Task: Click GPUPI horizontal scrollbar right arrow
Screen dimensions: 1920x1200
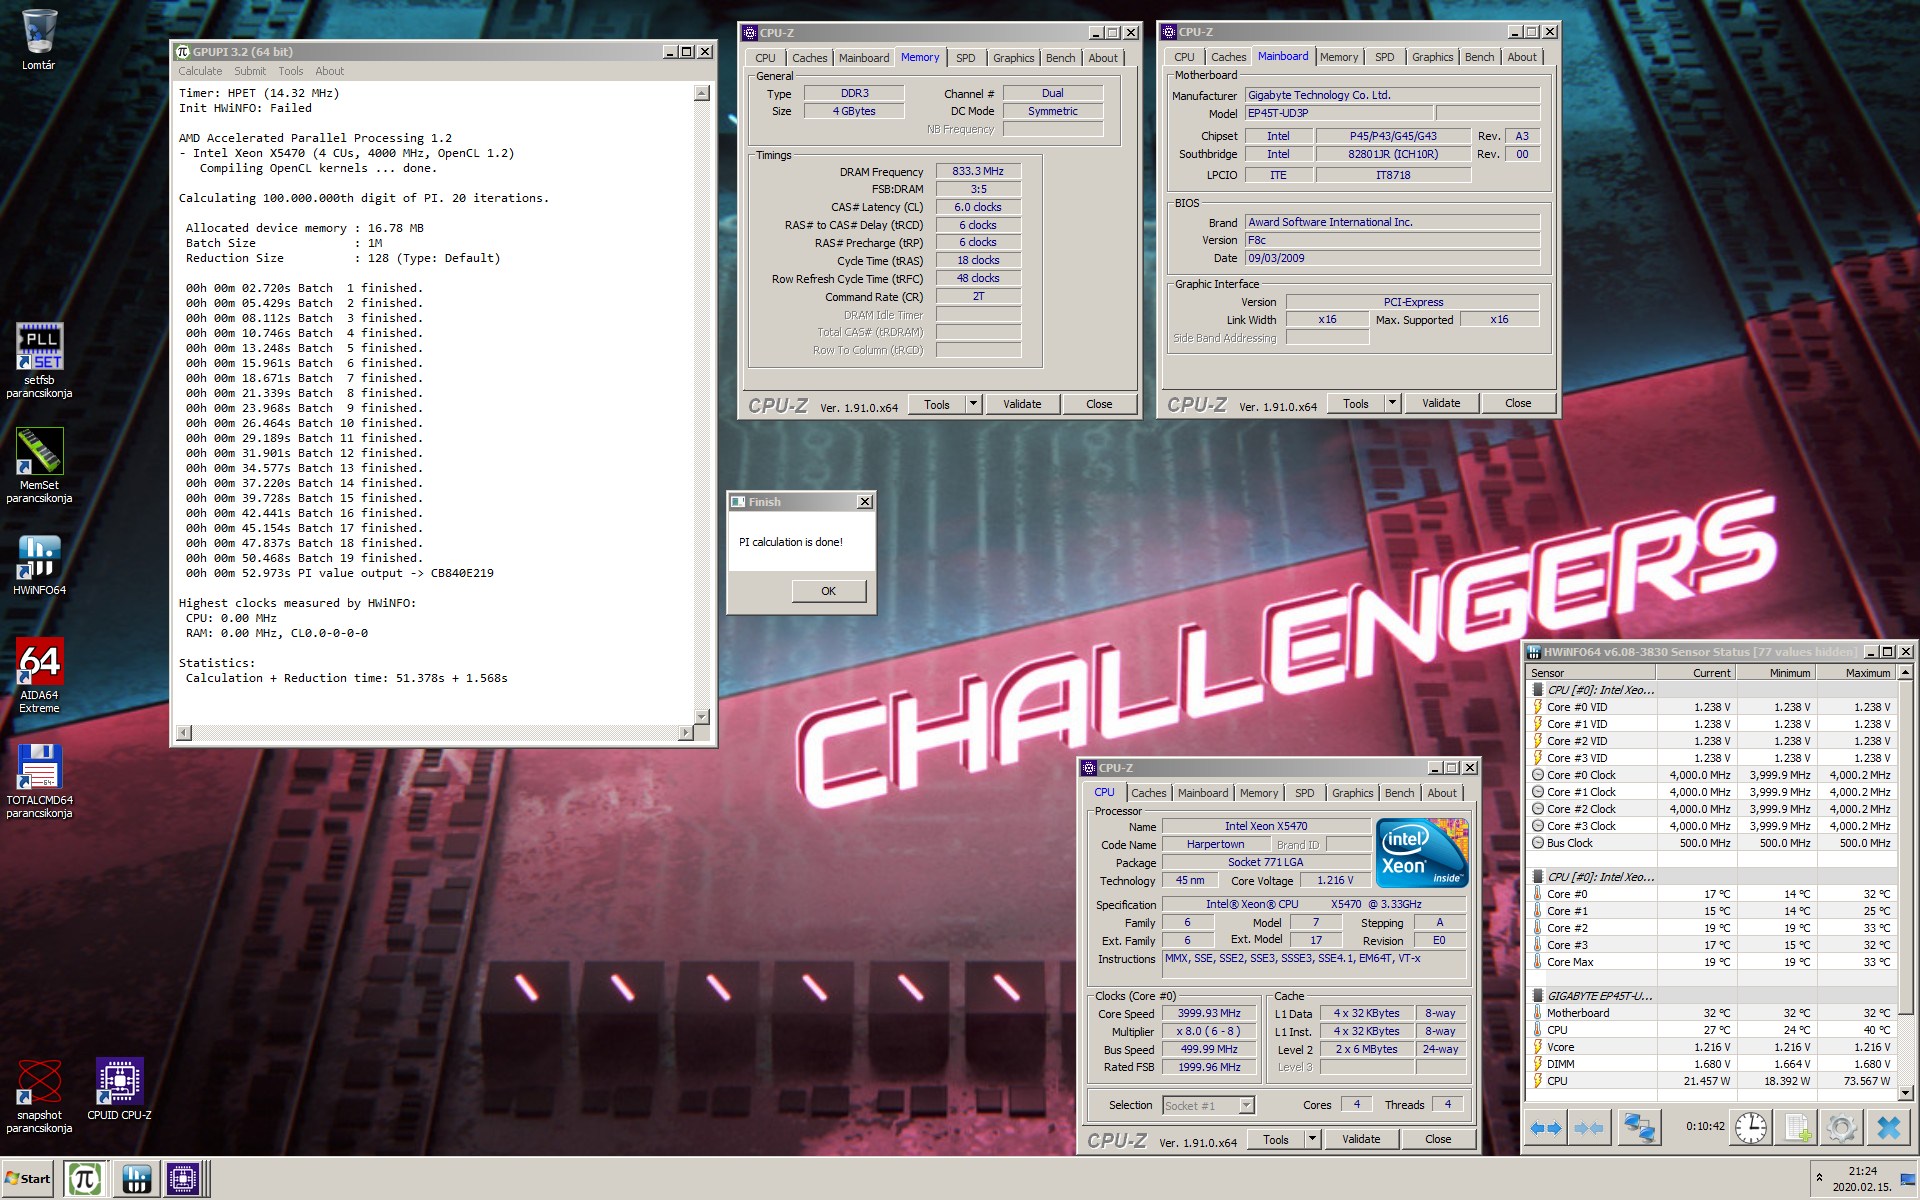Action: click(685, 733)
